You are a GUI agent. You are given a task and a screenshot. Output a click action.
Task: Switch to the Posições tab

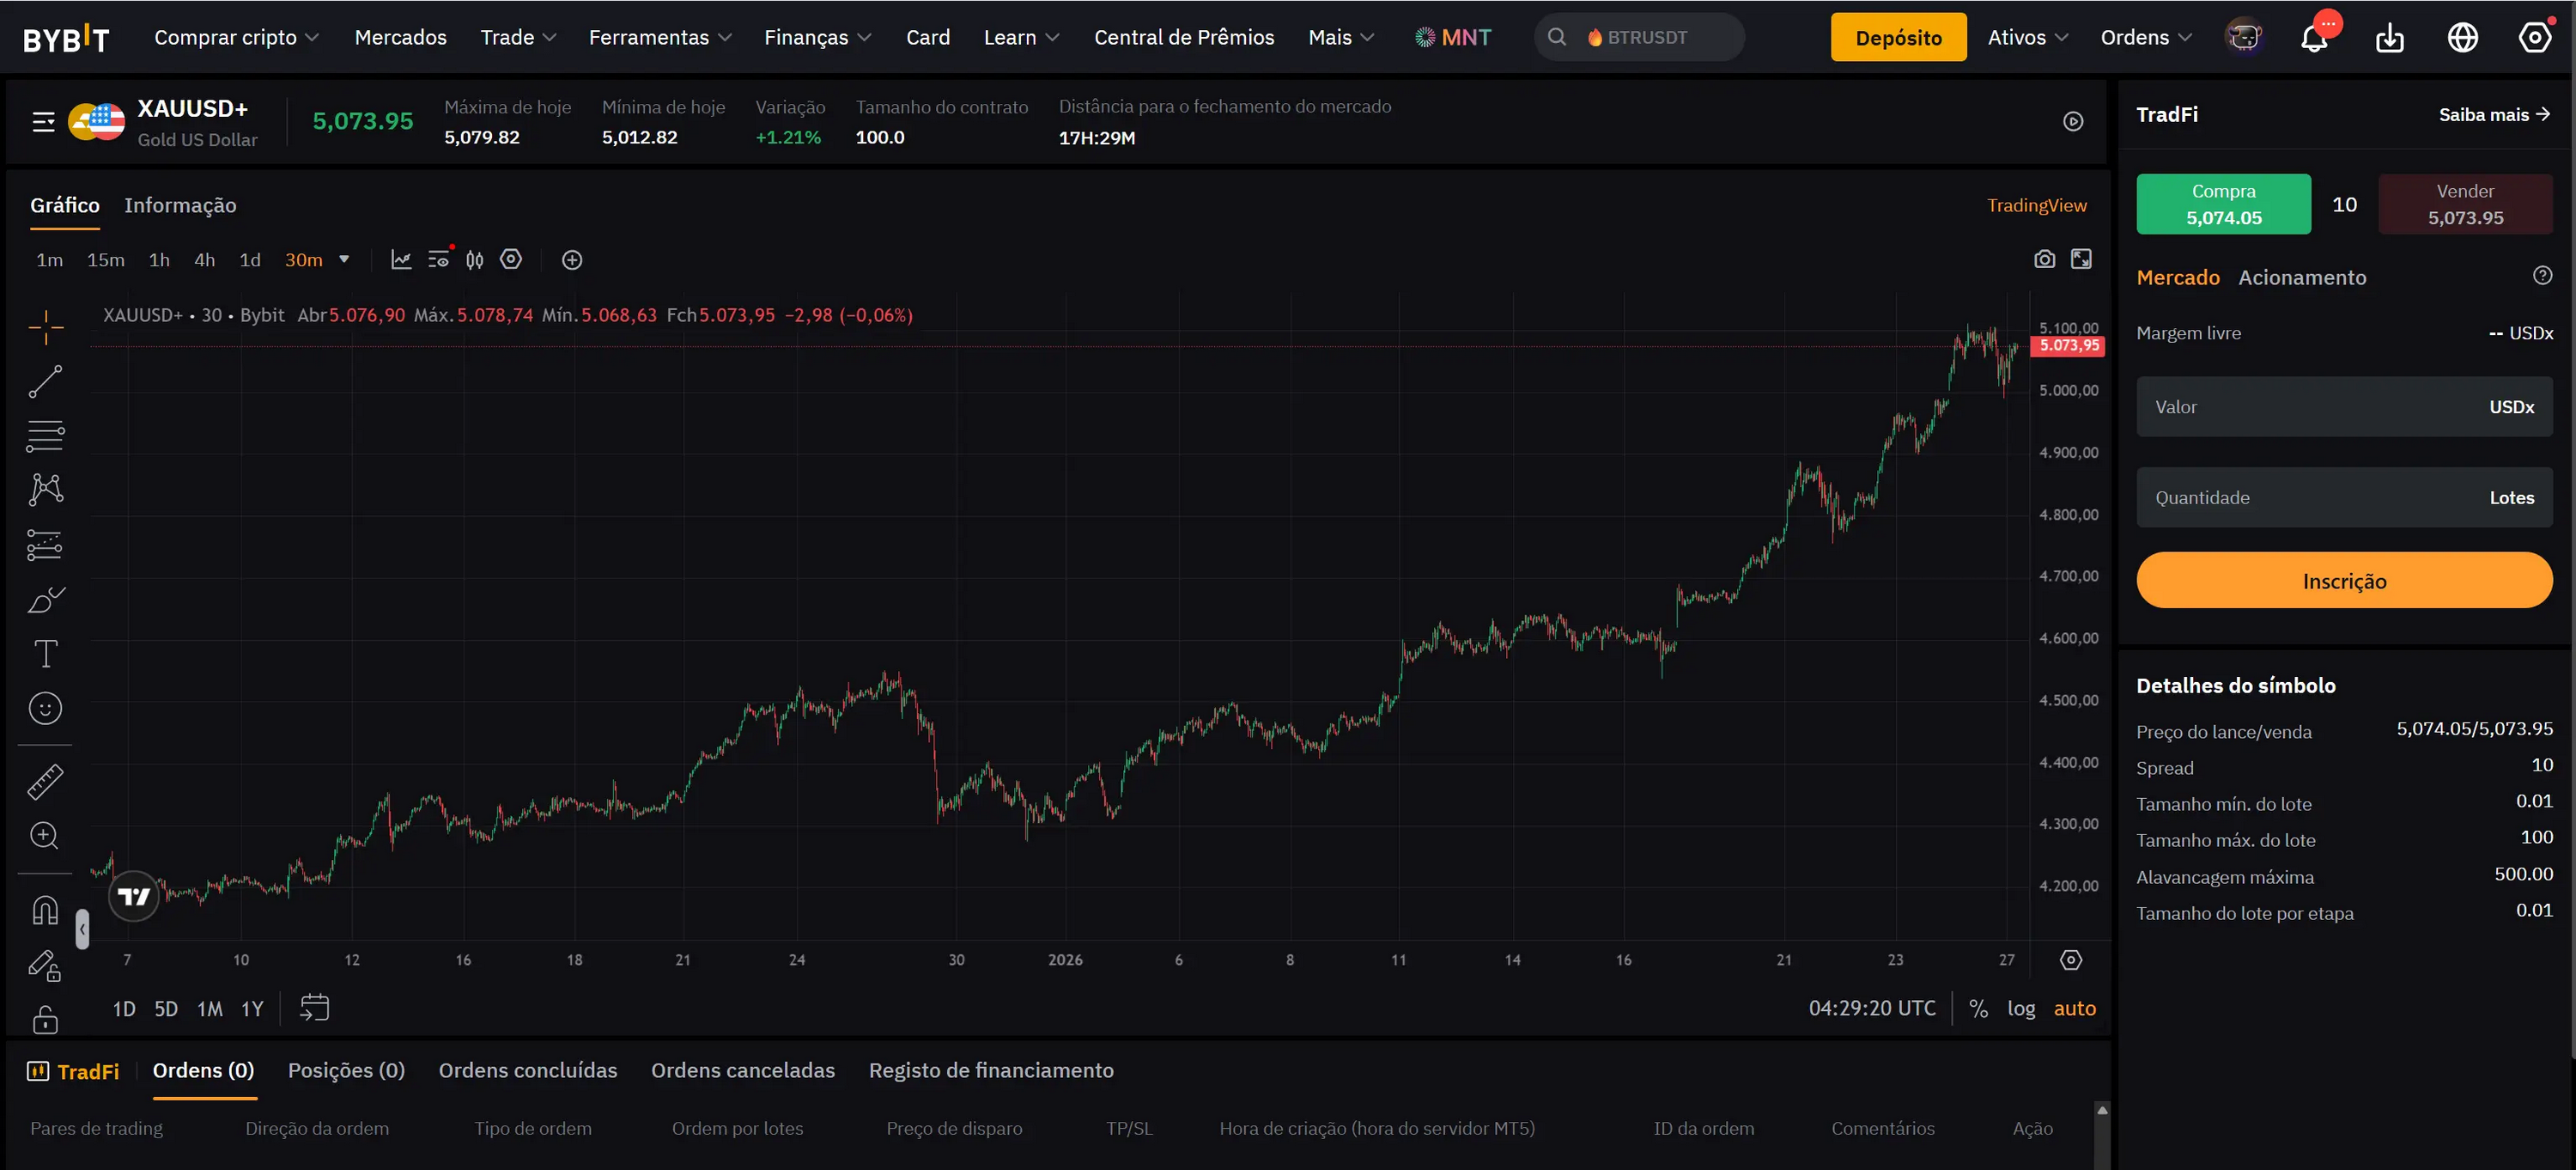[x=346, y=1070]
